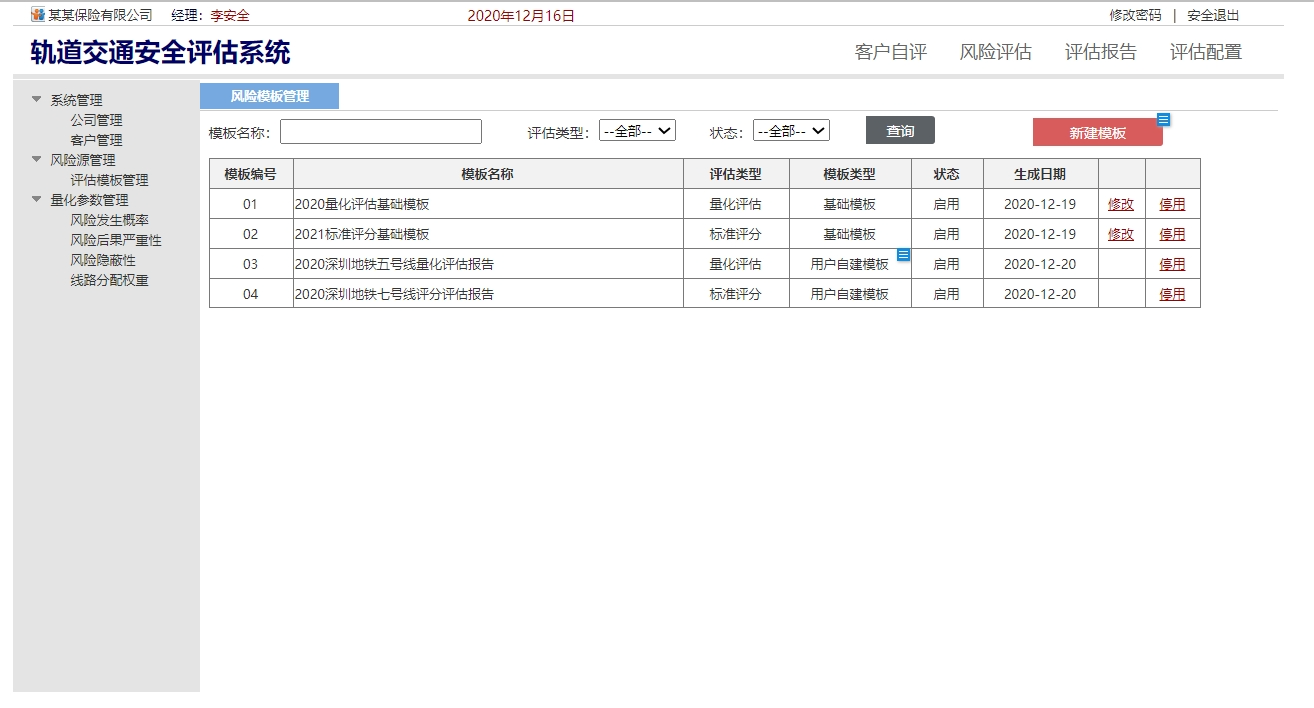
Task: Select 评估模板管理 in the sidebar
Action: tap(109, 180)
